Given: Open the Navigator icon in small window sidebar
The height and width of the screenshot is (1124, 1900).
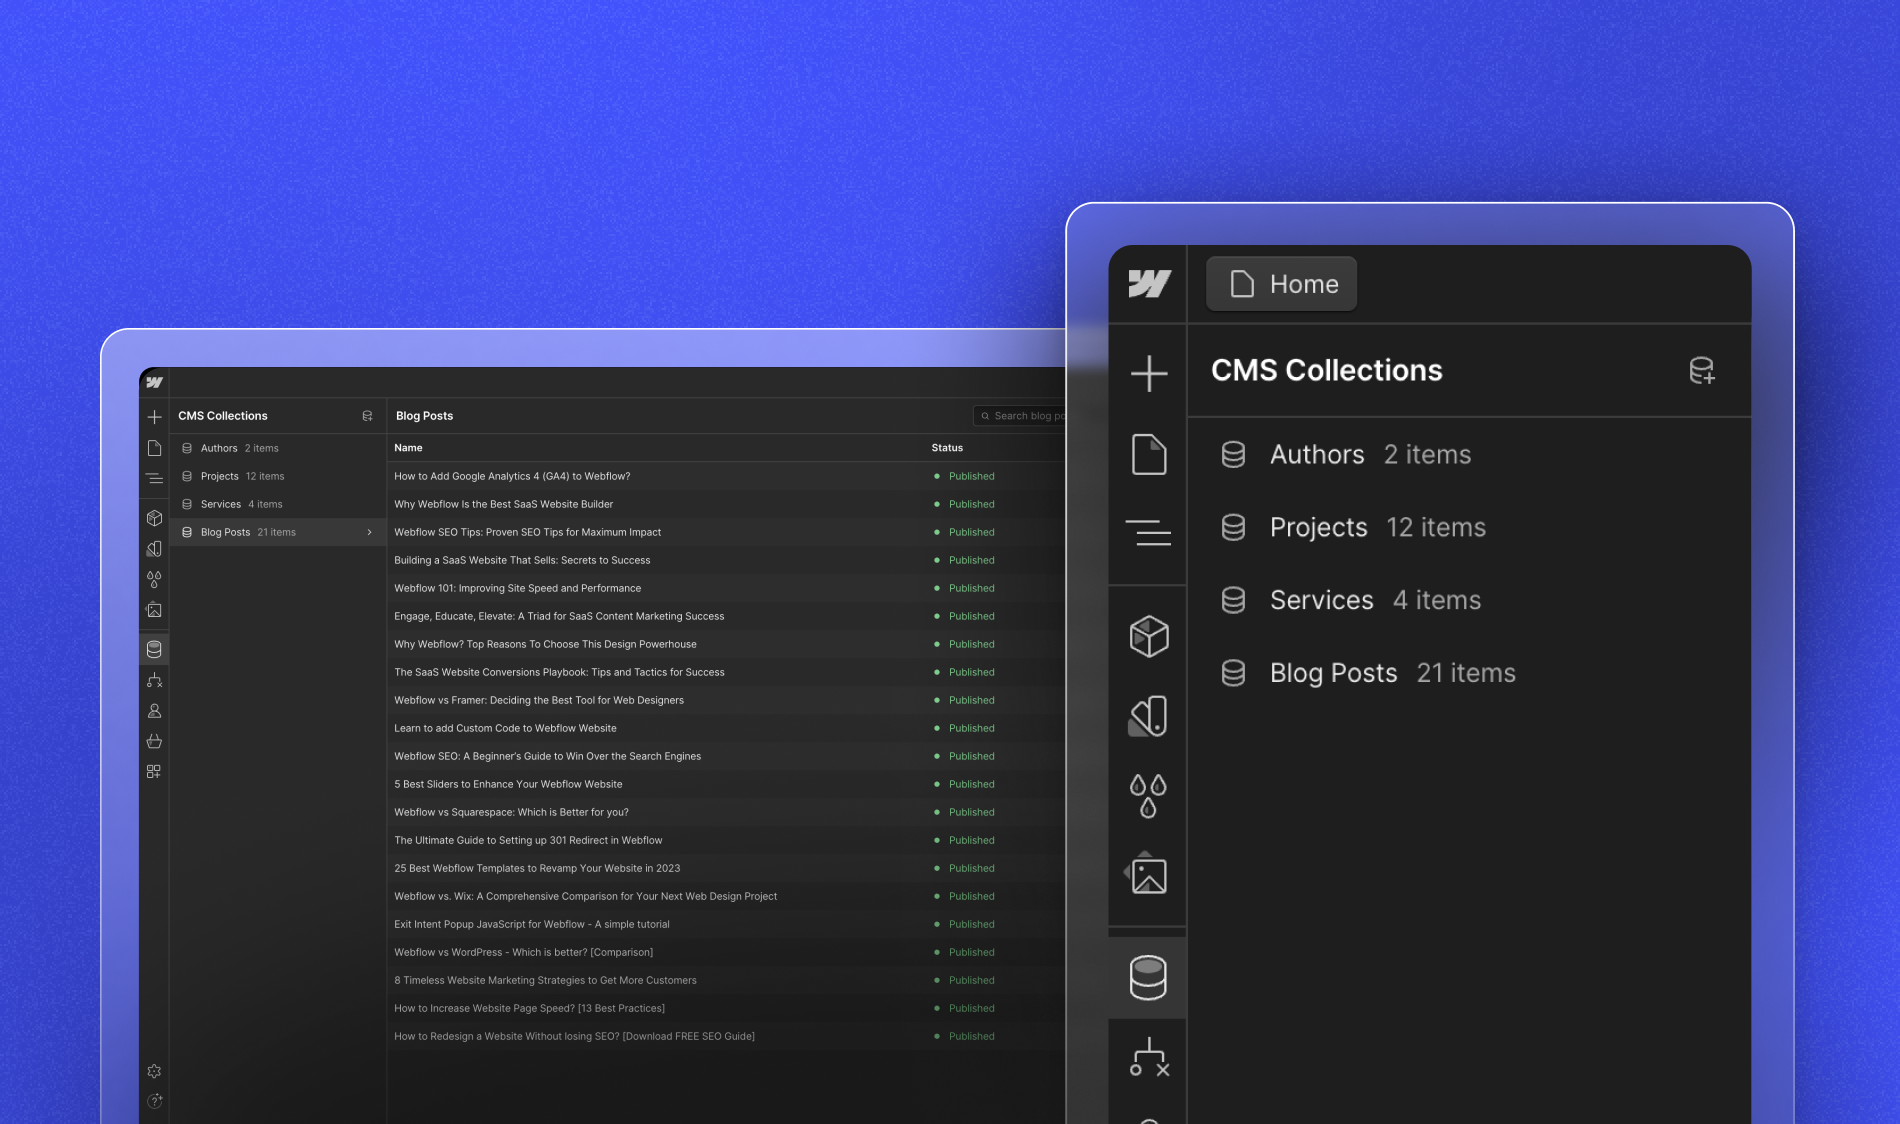Looking at the screenshot, I should click(154, 478).
